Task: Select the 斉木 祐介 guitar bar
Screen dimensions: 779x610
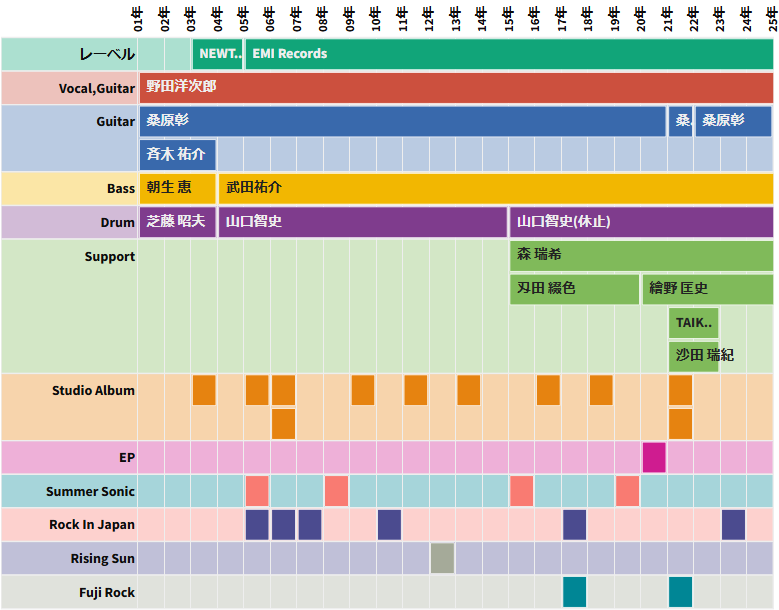Action: 177,155
